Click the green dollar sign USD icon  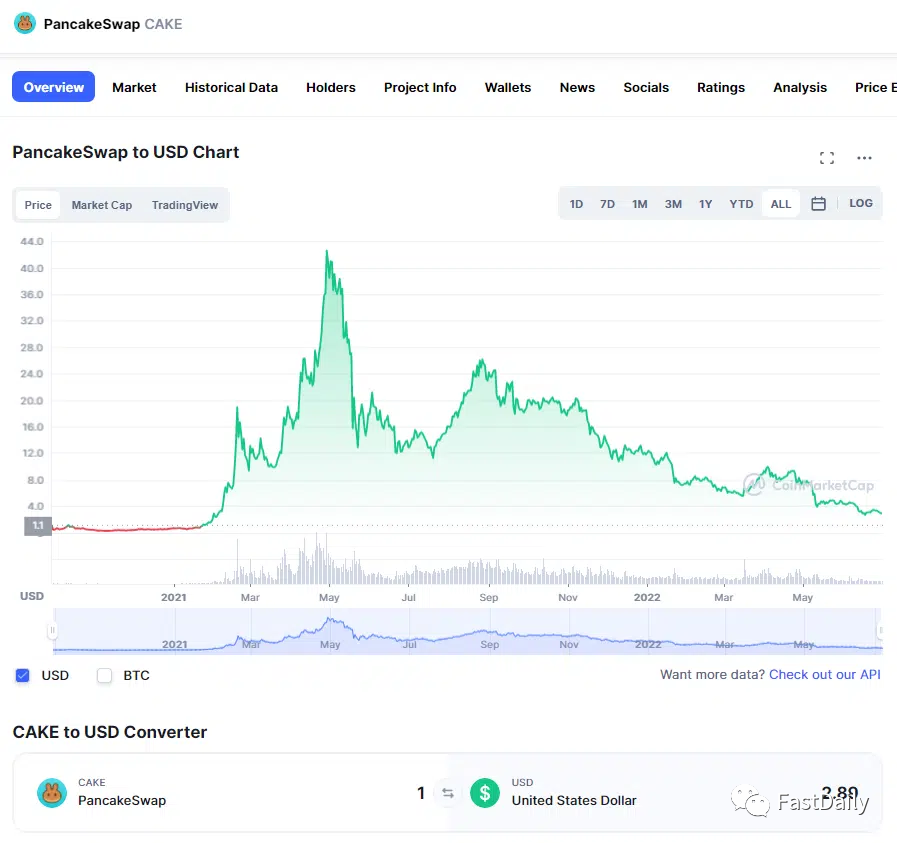pos(485,793)
